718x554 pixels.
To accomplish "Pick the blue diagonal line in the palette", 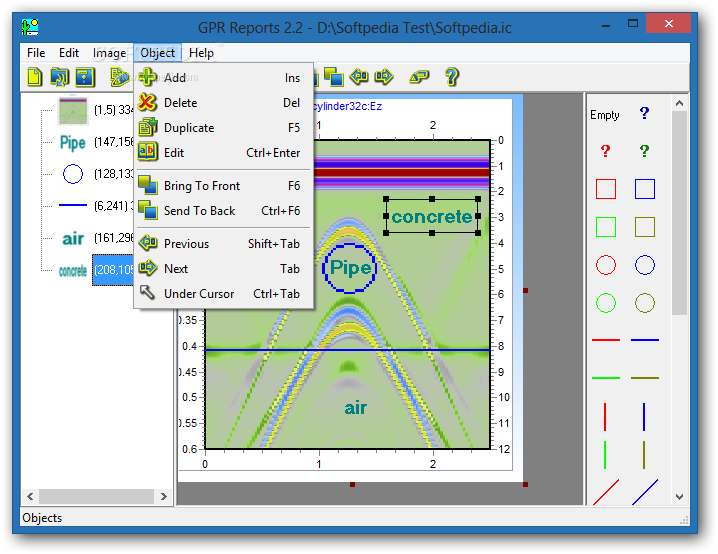I will click(645, 492).
